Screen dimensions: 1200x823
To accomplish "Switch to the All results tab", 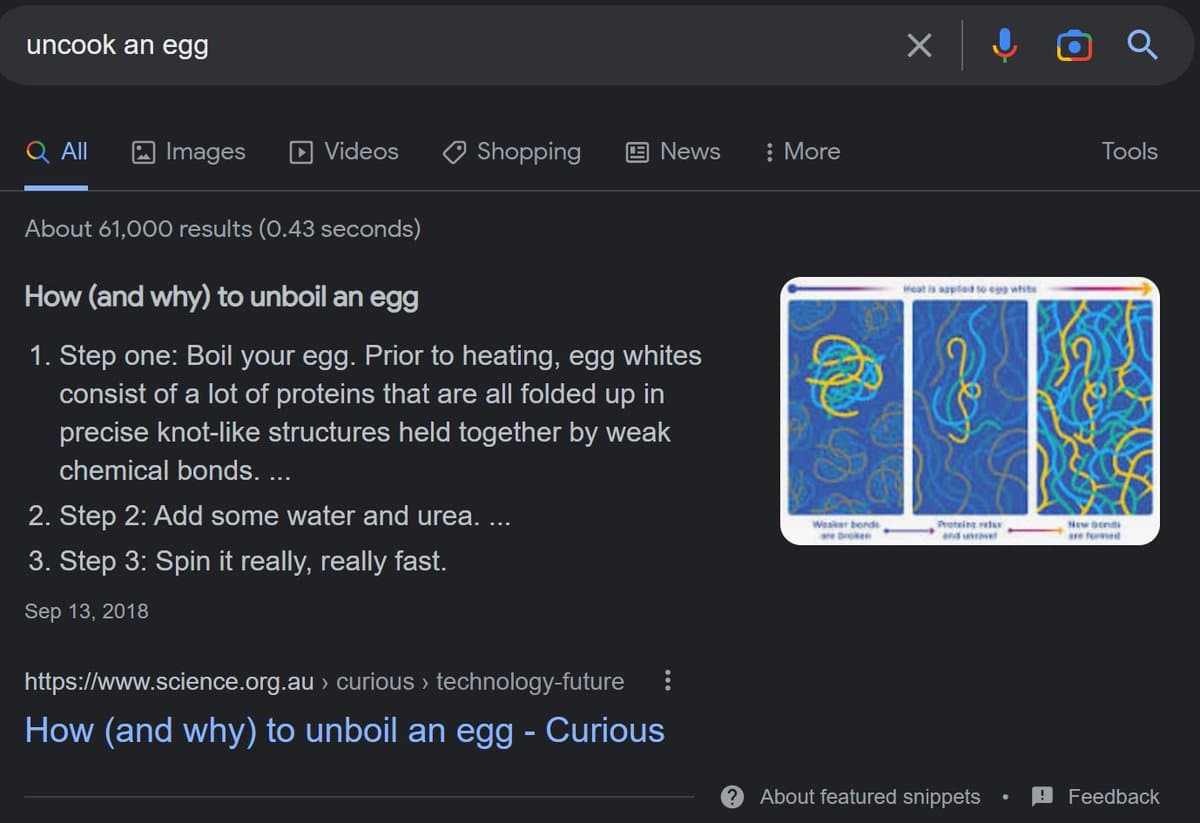I will click(x=57, y=151).
